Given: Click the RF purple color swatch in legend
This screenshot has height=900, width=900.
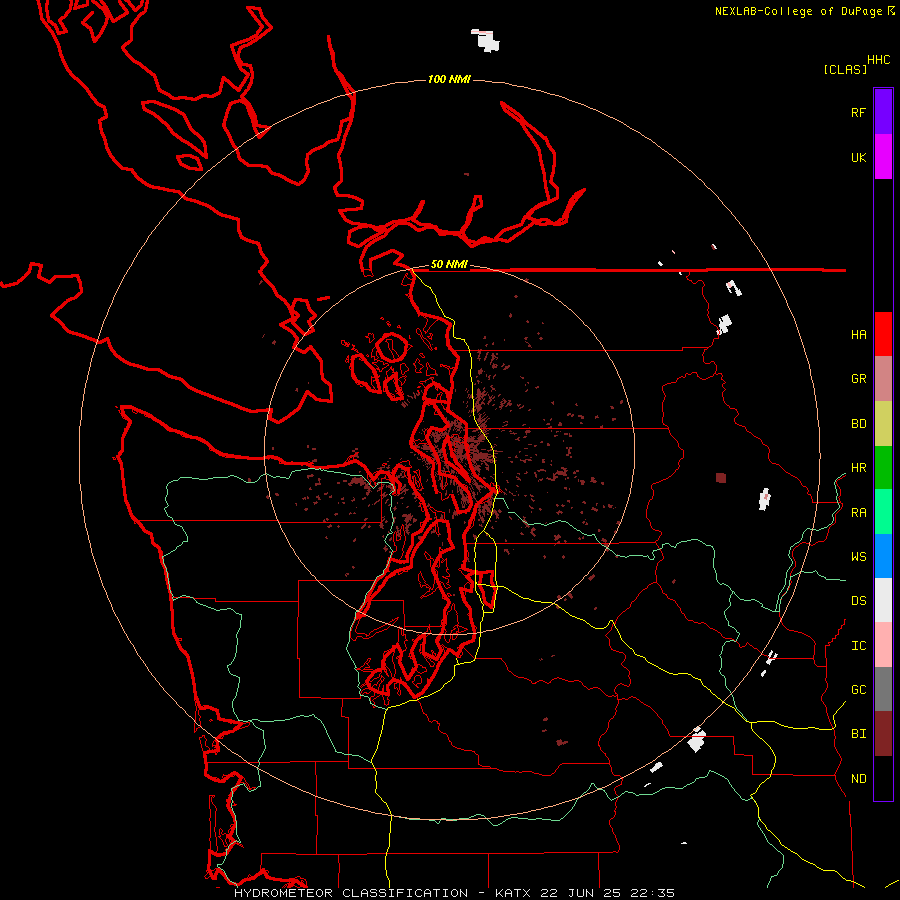Looking at the screenshot, I should (883, 112).
